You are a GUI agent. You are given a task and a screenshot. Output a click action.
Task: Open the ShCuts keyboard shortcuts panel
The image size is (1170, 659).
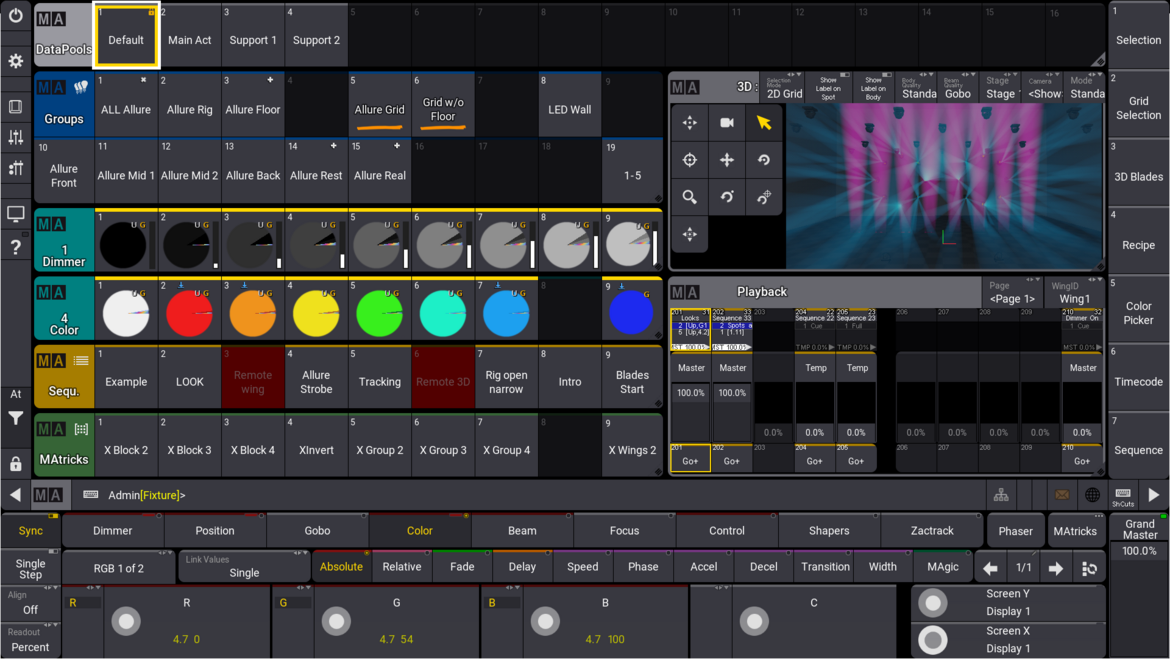(1124, 494)
